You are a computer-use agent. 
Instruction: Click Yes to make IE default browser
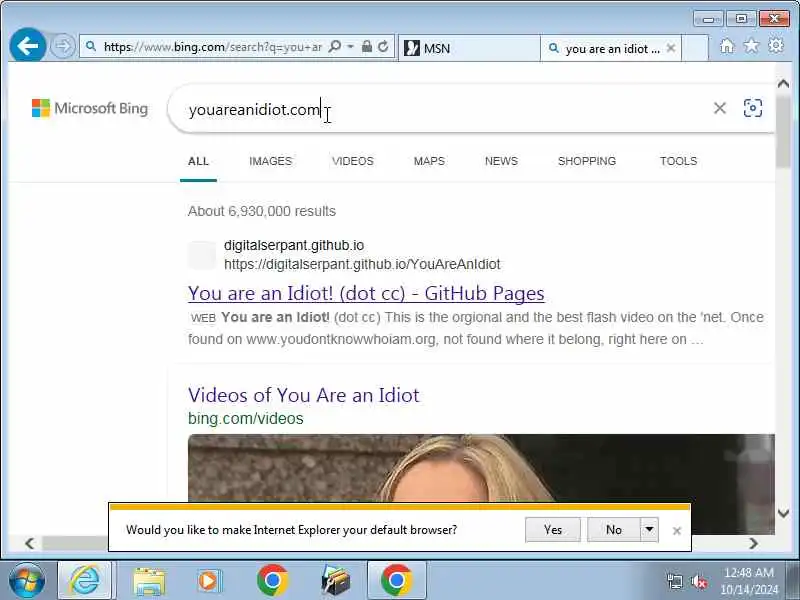553,530
